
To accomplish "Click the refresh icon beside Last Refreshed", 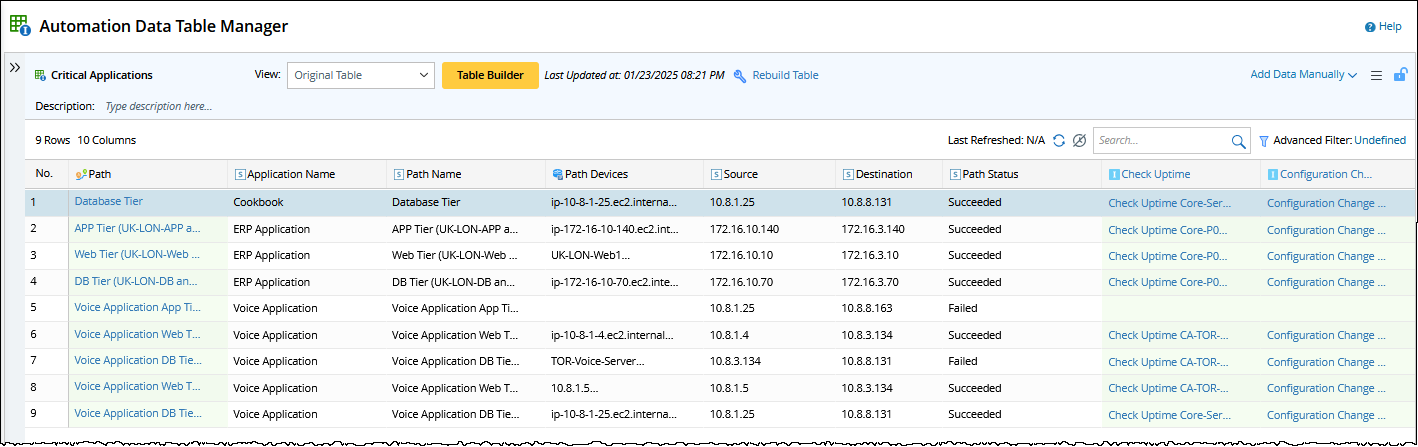I will tap(1059, 141).
